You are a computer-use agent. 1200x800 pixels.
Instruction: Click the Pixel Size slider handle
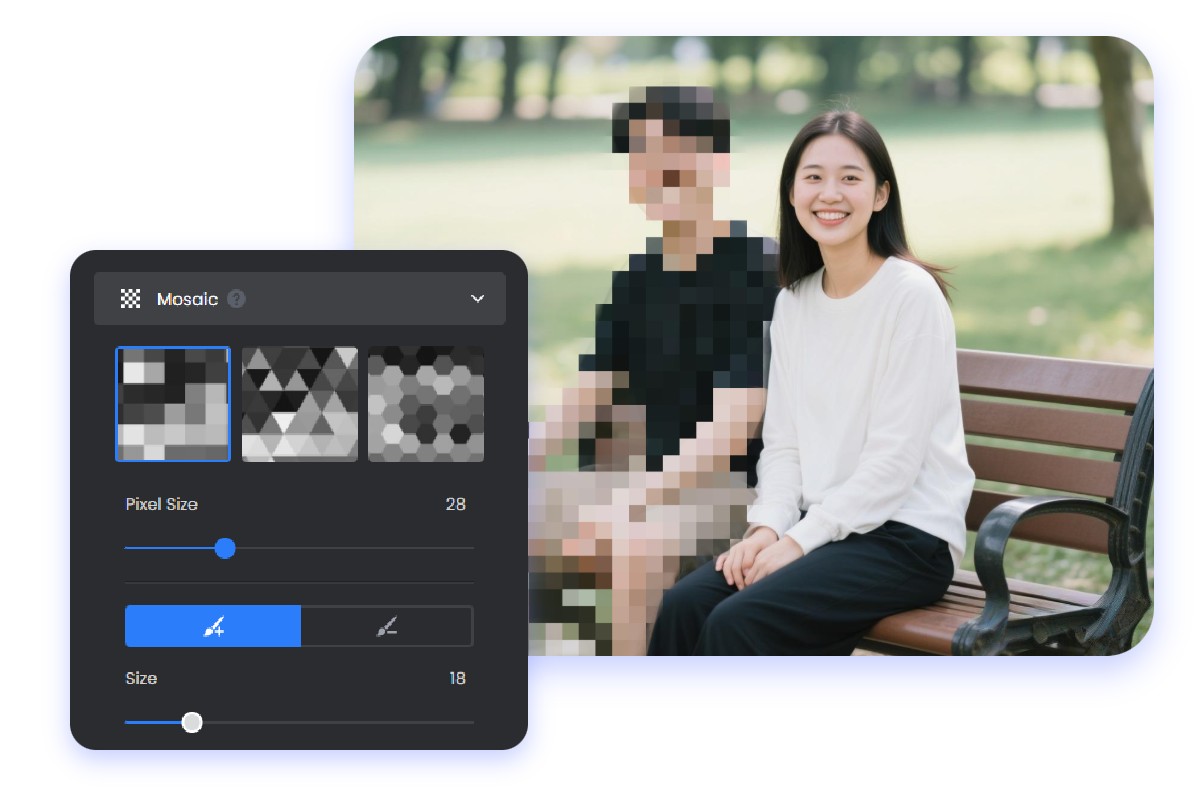point(225,548)
